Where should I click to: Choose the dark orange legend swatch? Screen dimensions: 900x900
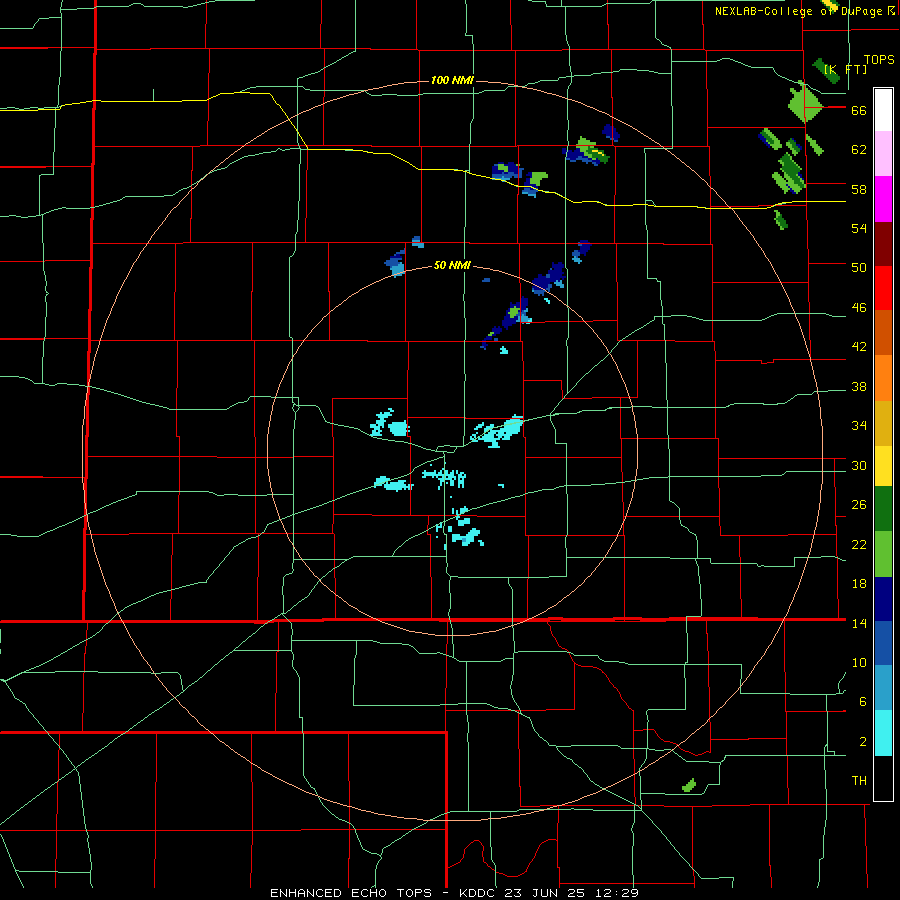(x=883, y=333)
